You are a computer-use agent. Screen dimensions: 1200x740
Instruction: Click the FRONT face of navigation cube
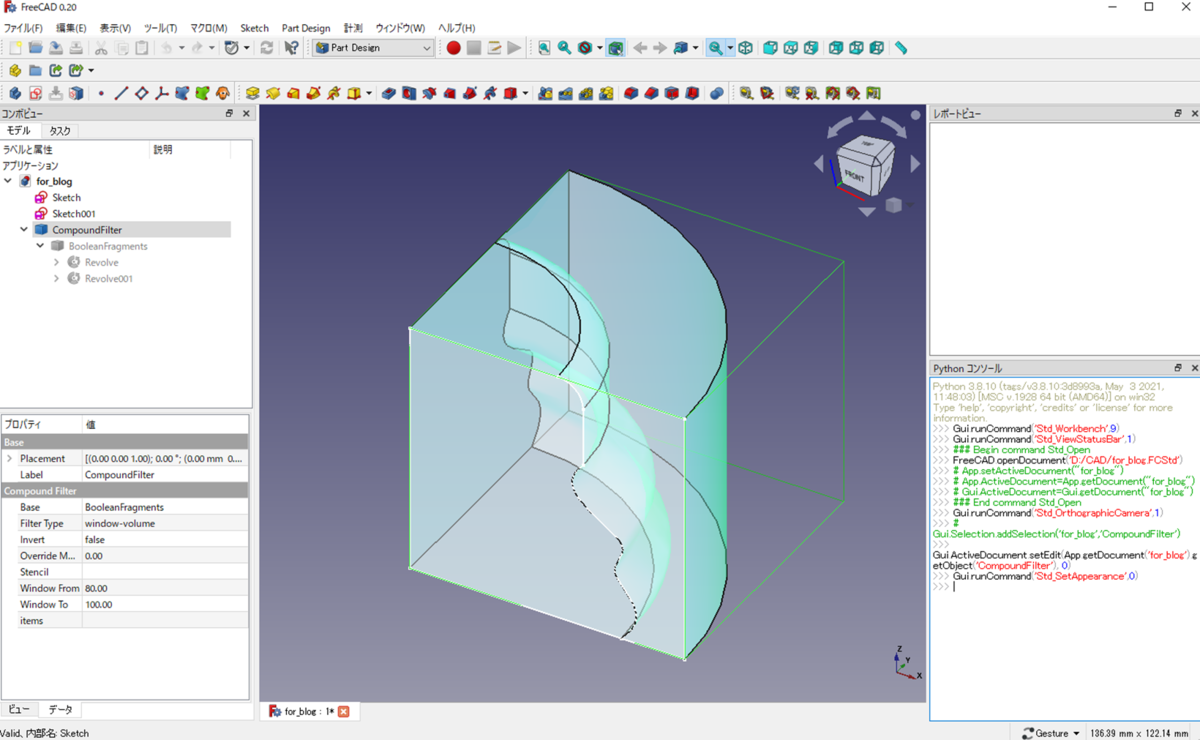click(855, 173)
